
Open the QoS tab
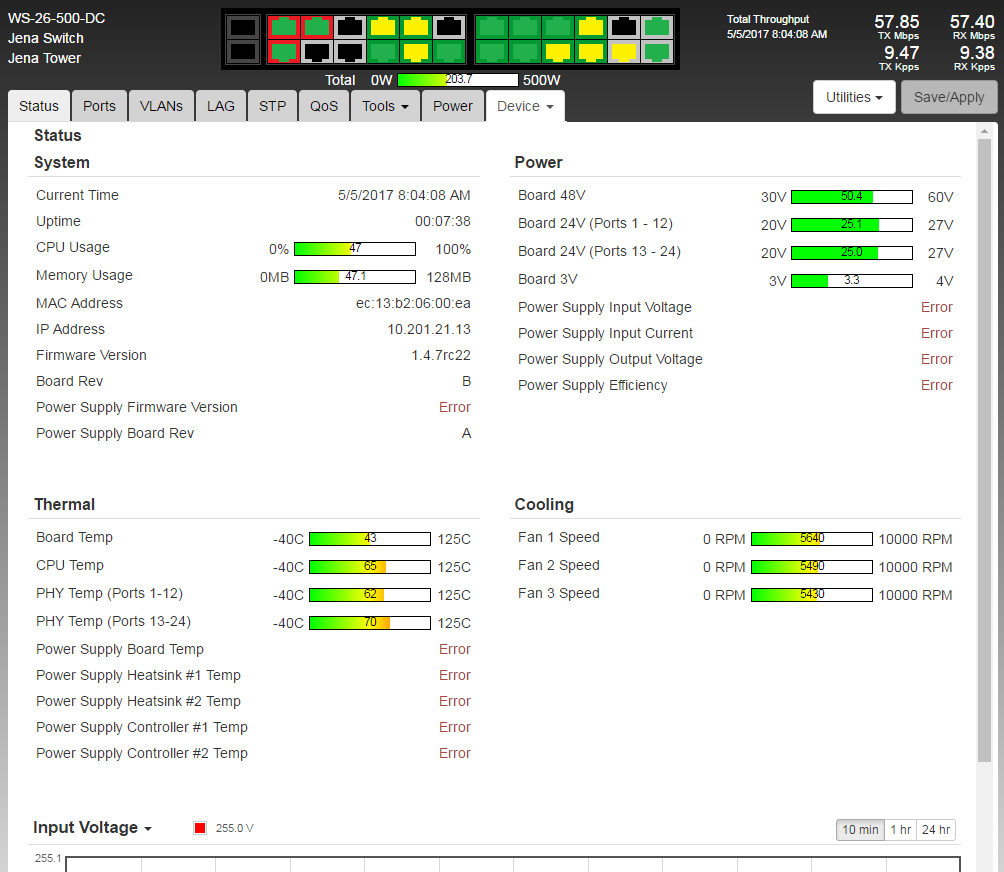click(x=324, y=106)
